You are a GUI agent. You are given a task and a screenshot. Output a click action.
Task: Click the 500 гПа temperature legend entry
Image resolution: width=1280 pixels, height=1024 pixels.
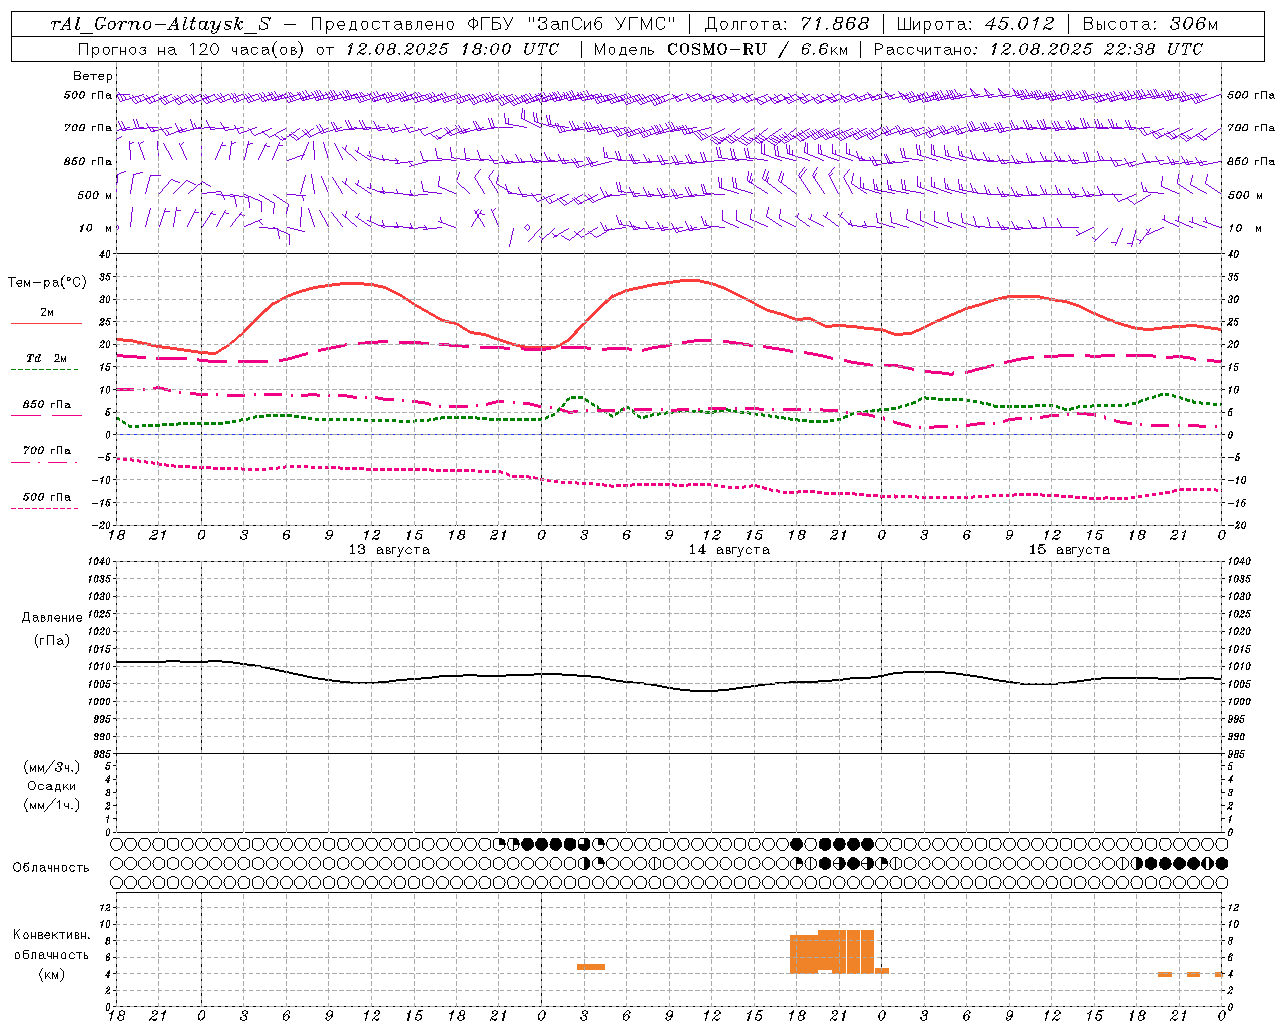47,497
